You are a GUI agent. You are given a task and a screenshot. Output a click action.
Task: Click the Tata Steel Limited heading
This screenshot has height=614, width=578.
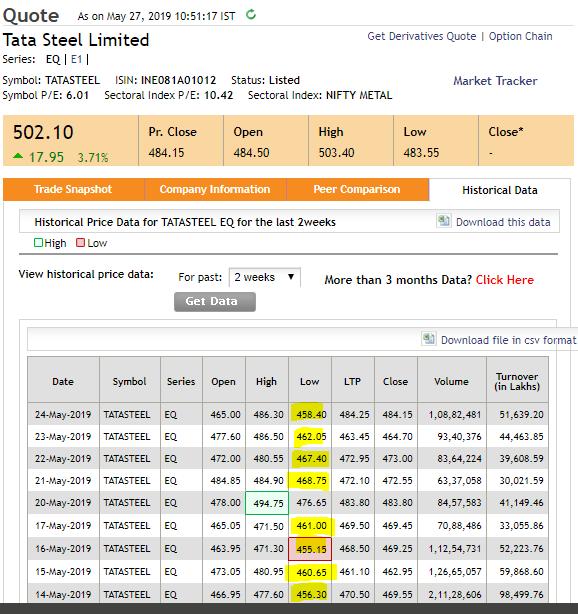pos(76,40)
